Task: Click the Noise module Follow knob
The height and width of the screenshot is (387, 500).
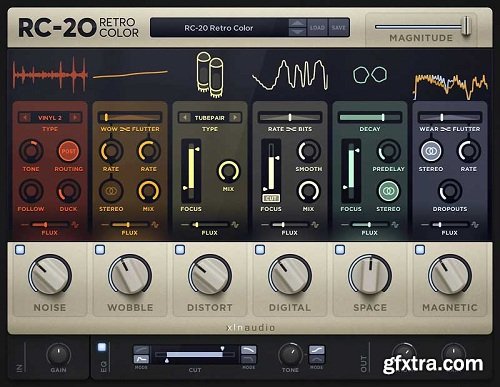Action: (31, 191)
